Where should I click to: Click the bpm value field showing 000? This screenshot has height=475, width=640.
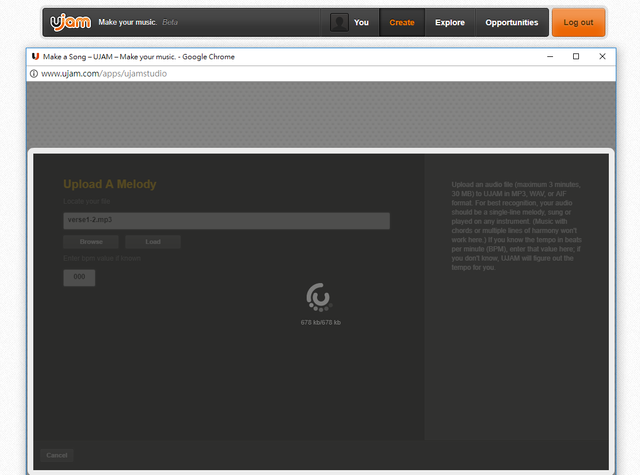(x=79, y=277)
